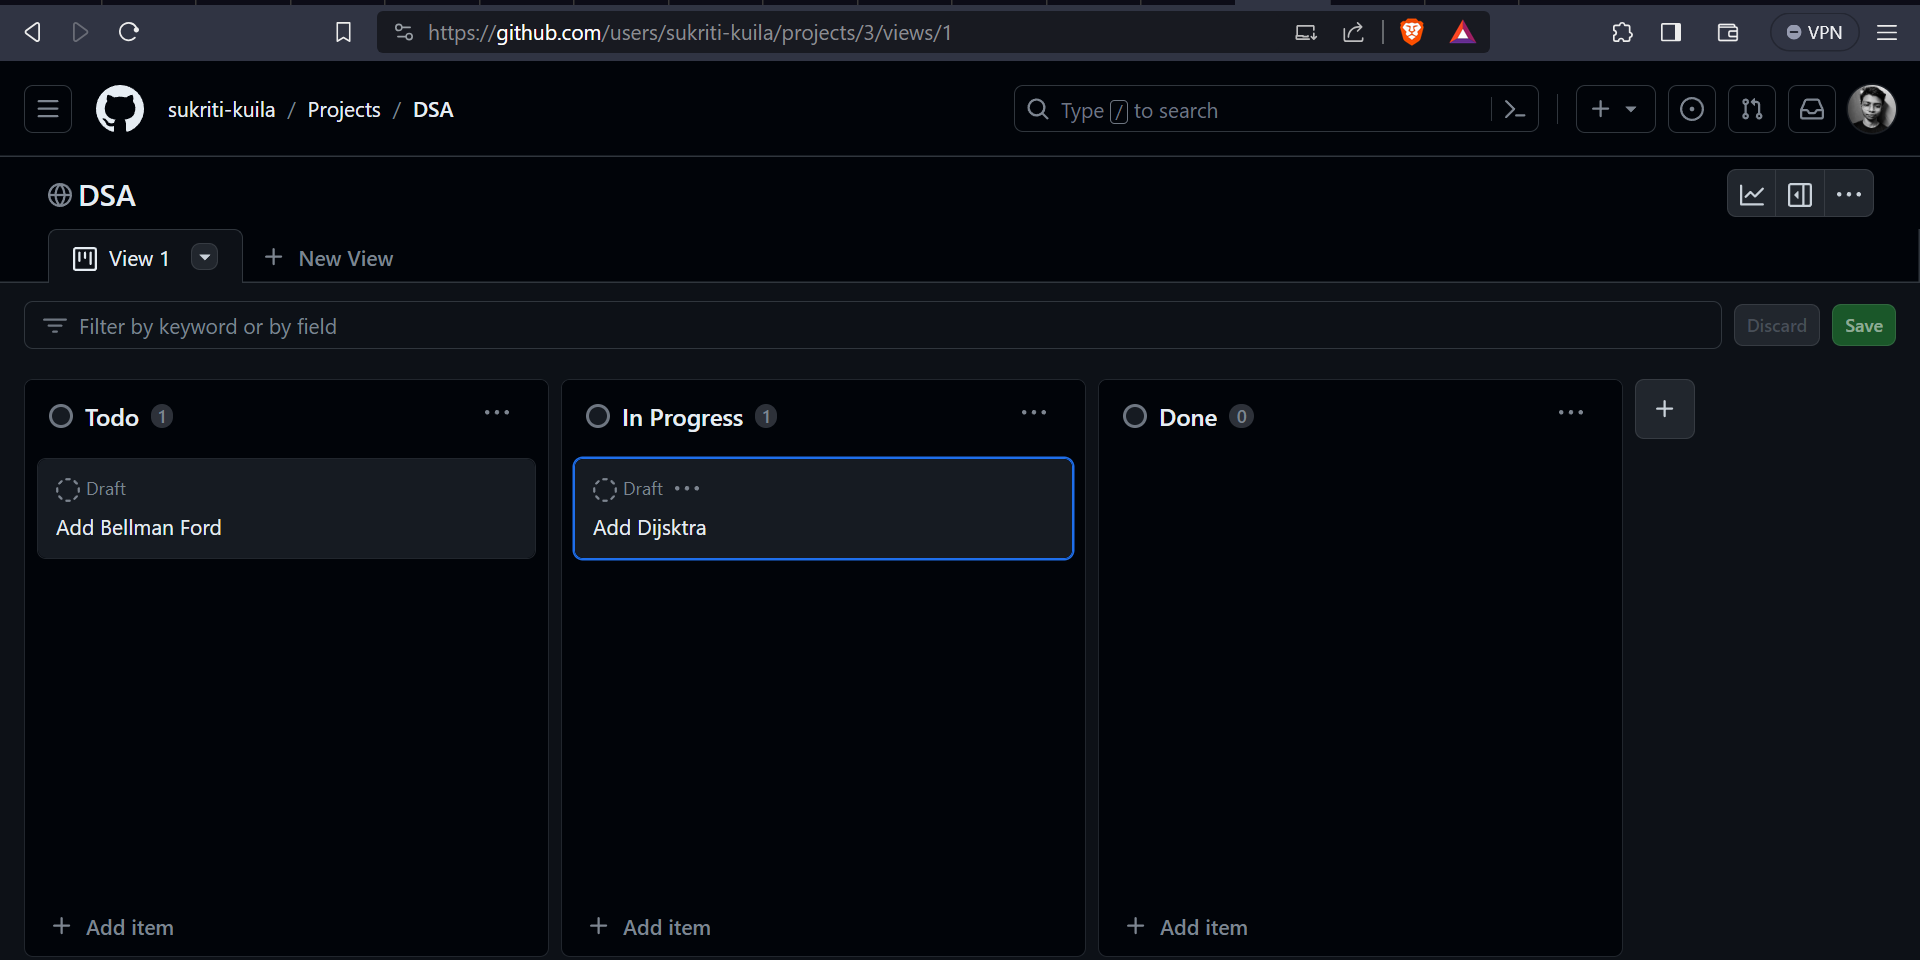The image size is (1920, 960).
Task: Open the navigation hamburger menu
Action: (x=46, y=109)
